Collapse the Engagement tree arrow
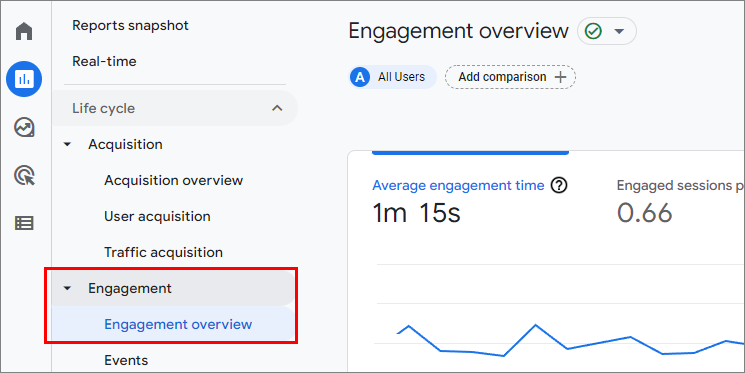This screenshot has height=373, width=745. click(67, 288)
